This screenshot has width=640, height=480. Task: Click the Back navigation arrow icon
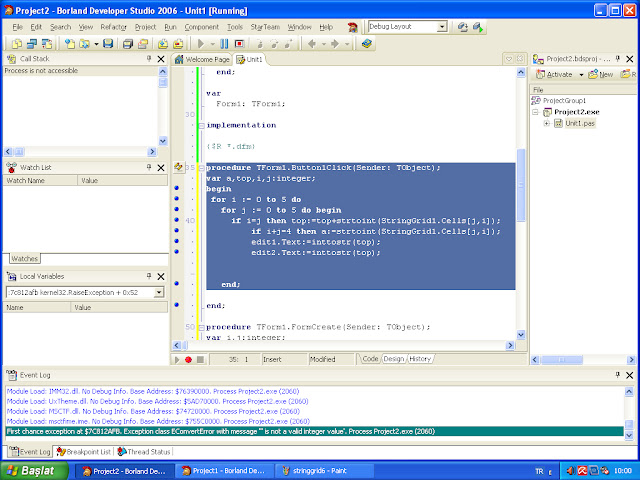coord(312,44)
